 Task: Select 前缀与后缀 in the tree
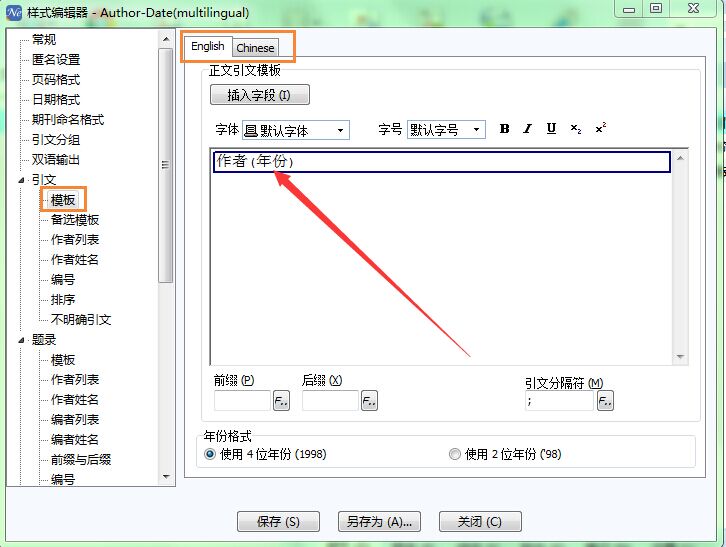(81, 459)
